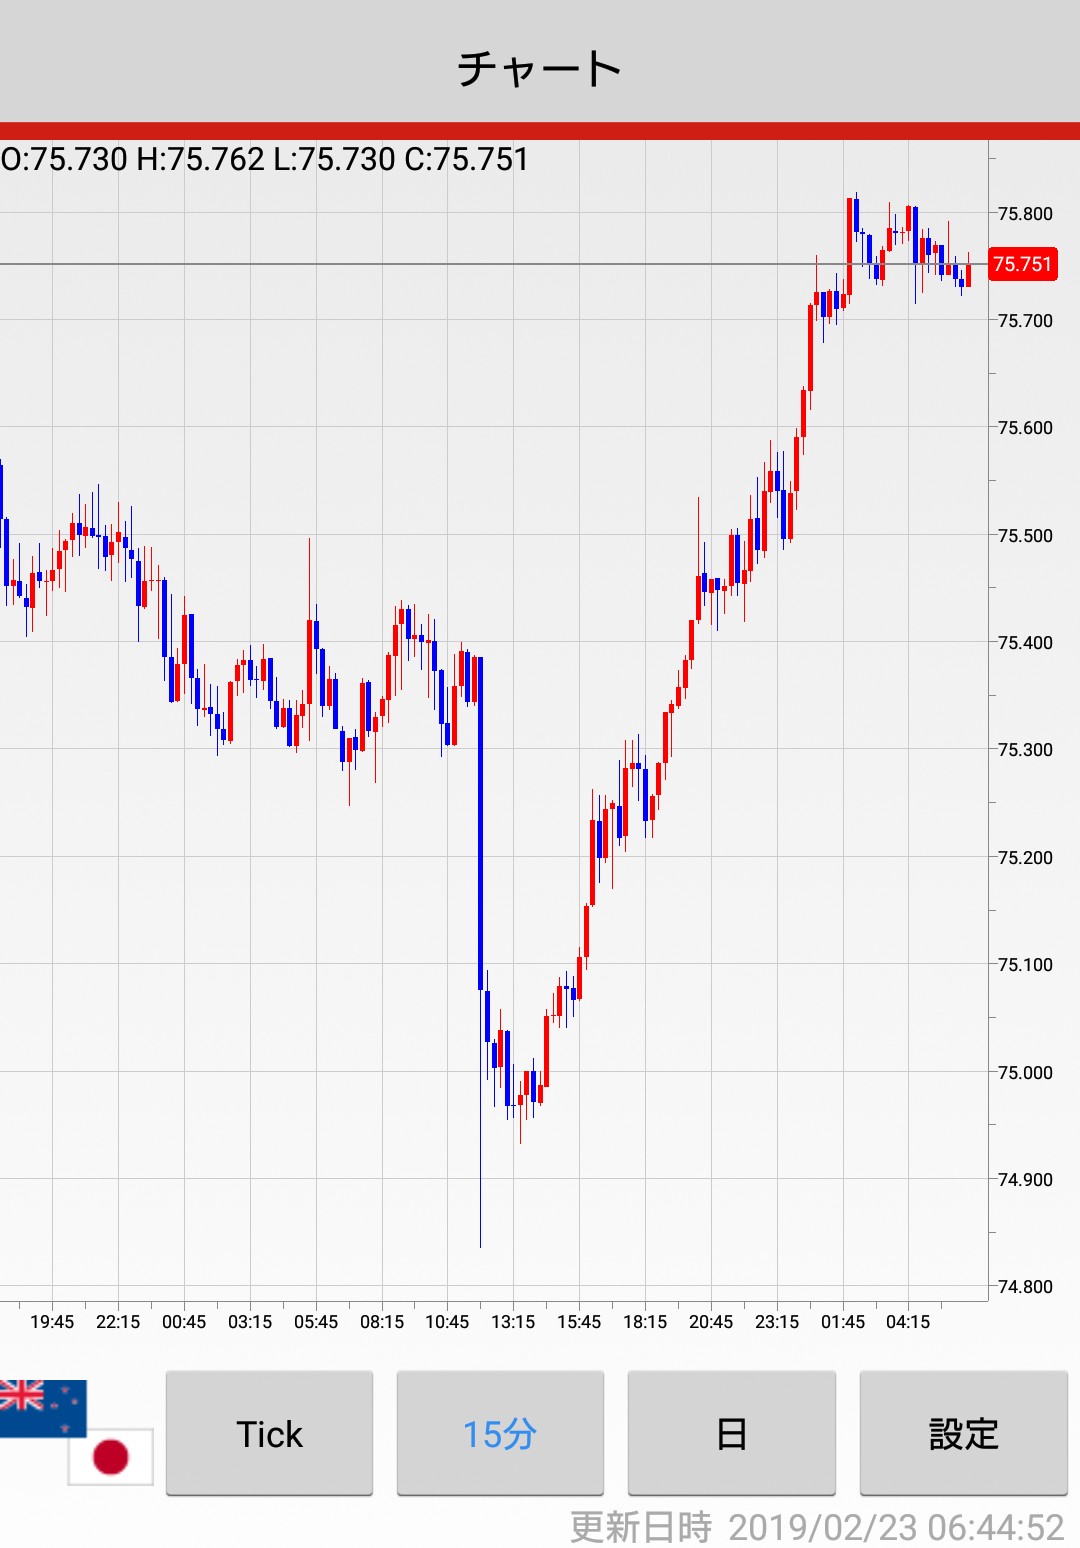Open the 設定 settings button
The height and width of the screenshot is (1548, 1080).
coord(963,1433)
